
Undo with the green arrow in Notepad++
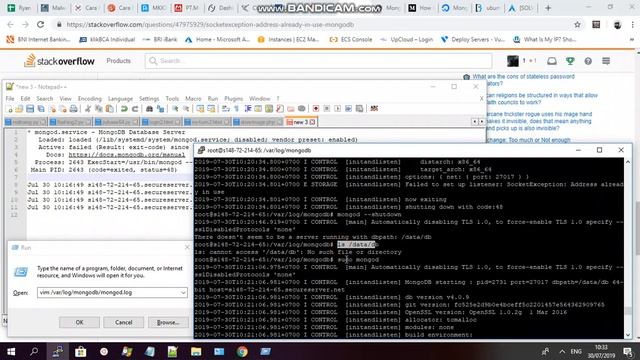click(x=124, y=109)
